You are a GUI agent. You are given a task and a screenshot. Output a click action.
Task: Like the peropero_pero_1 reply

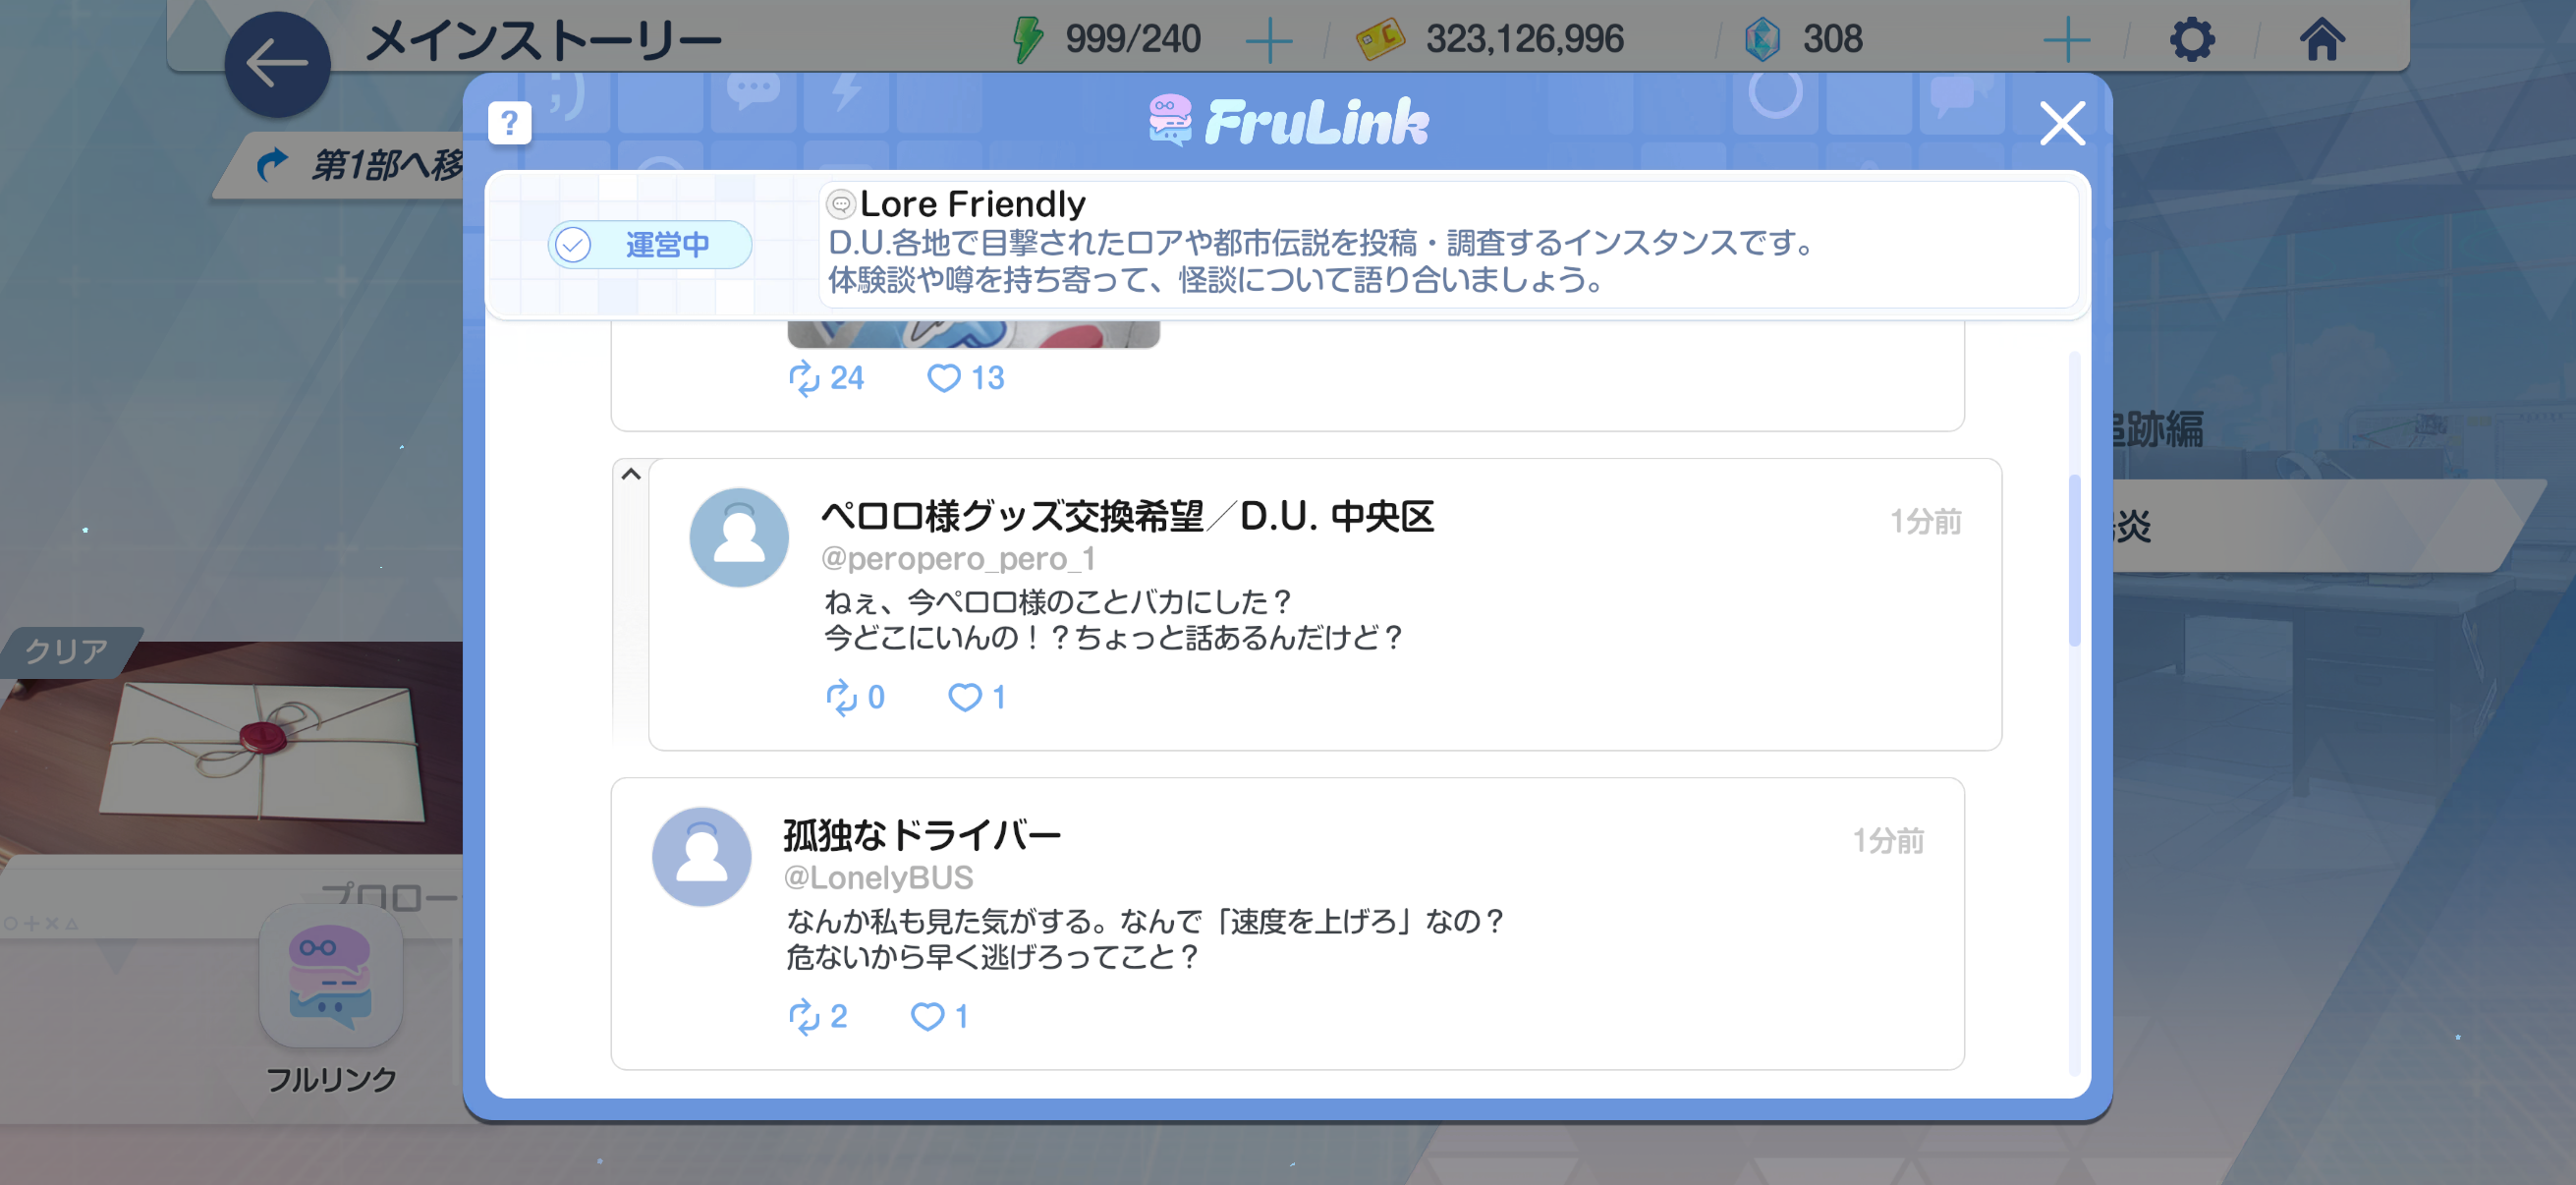tap(976, 697)
